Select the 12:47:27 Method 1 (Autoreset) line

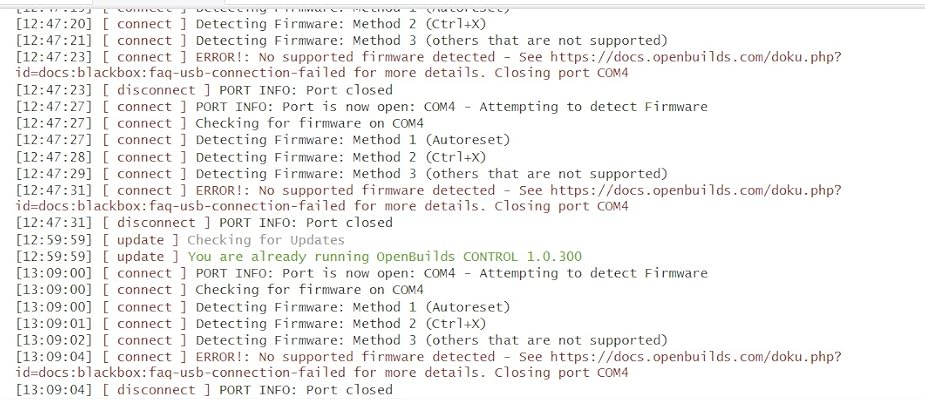[352, 140]
